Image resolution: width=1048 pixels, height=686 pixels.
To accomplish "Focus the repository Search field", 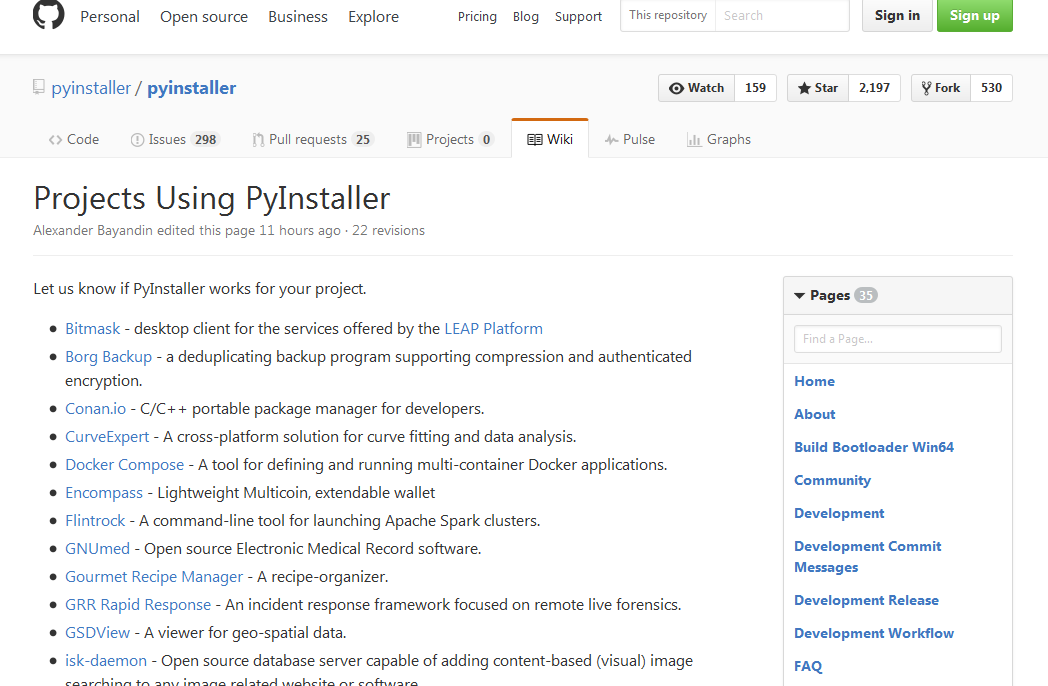I will [x=782, y=15].
